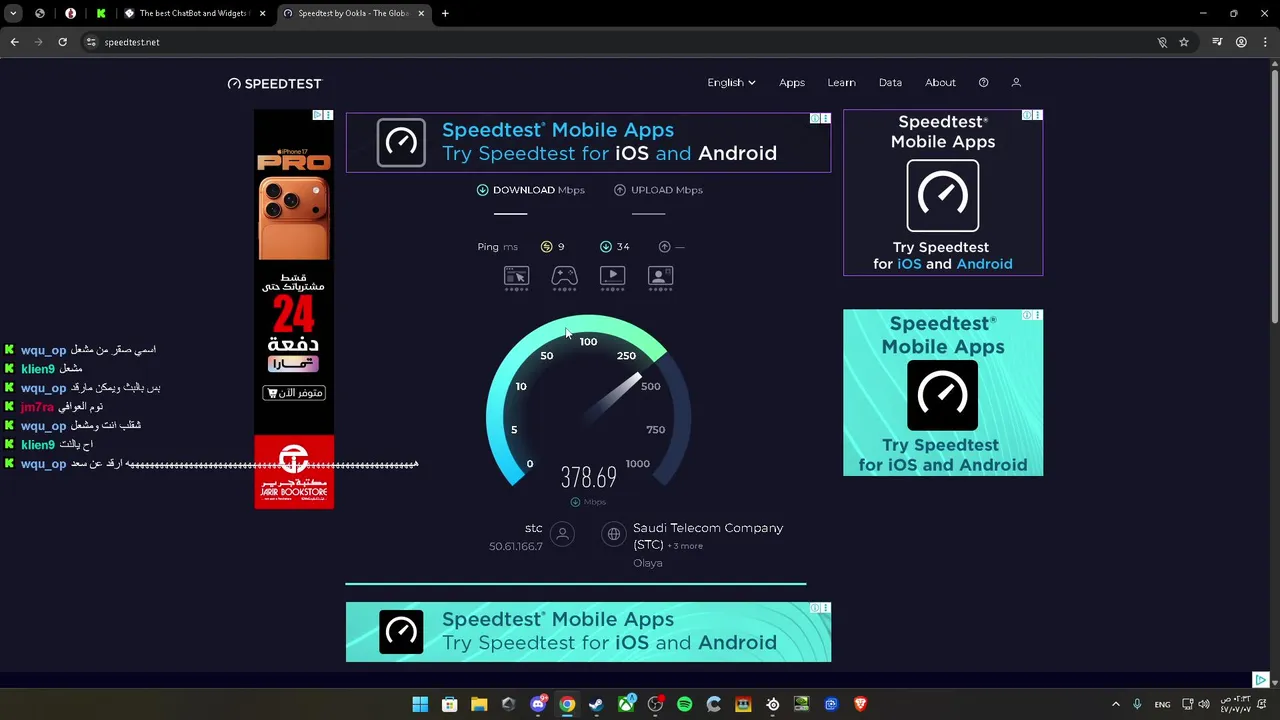Show hidden system tray icons
The image size is (1280, 720).
(1116, 704)
